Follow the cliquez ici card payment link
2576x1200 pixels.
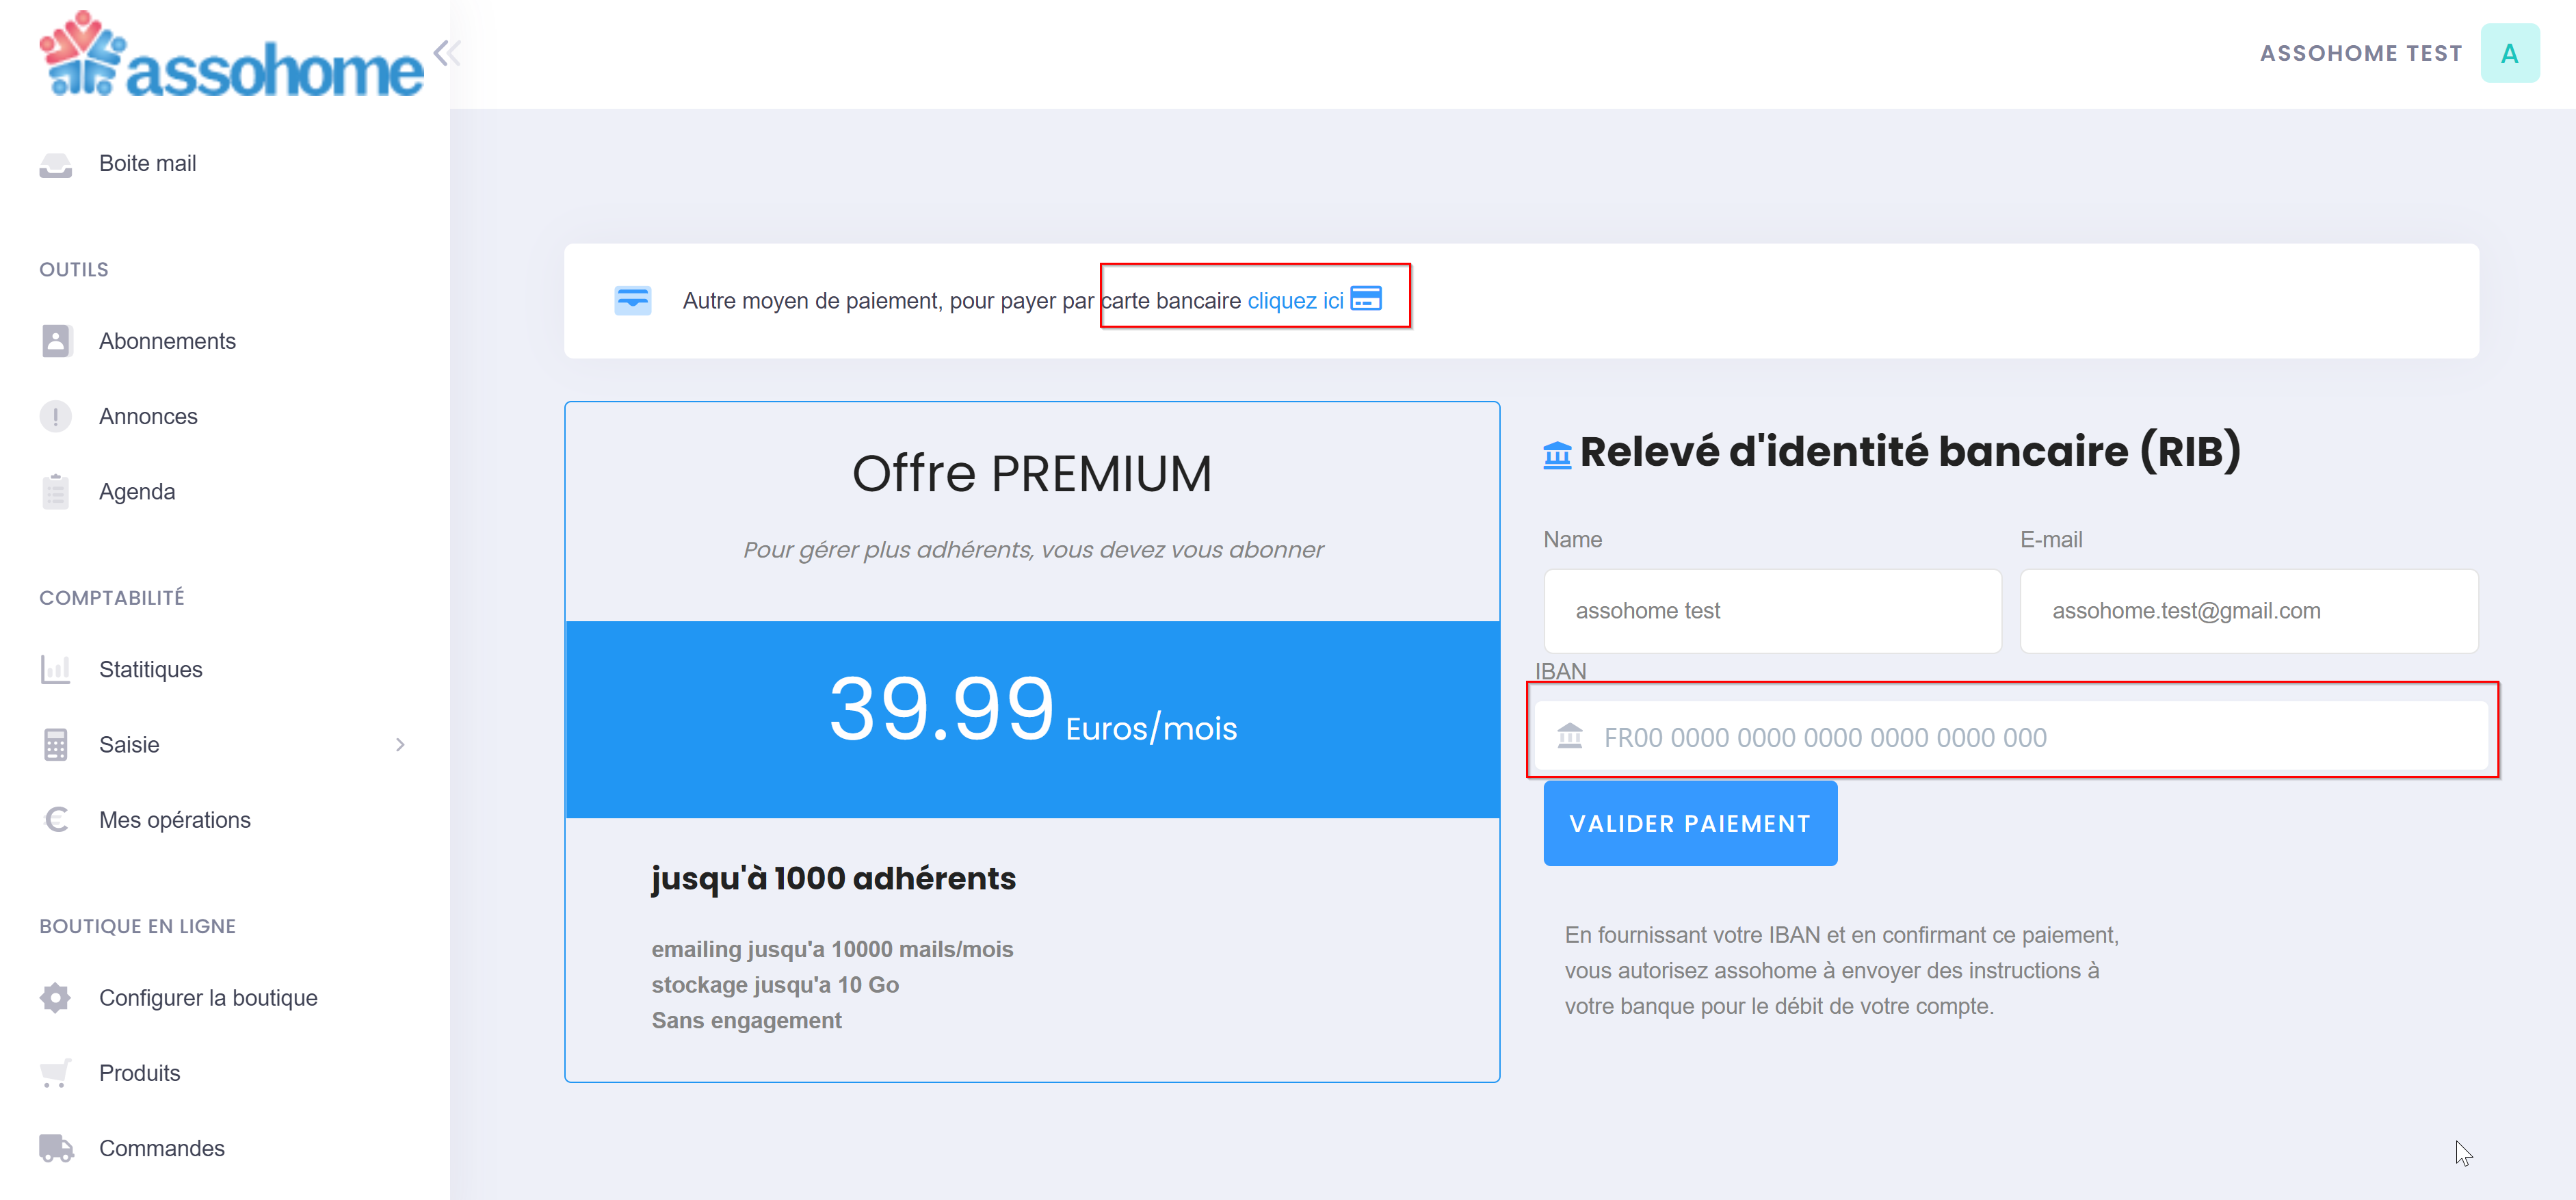[x=1295, y=301]
